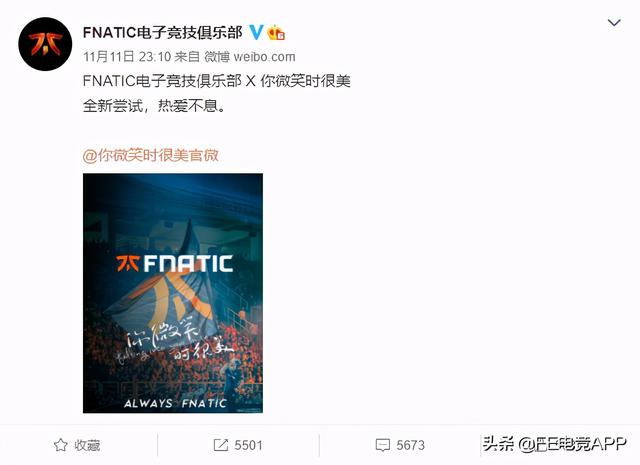Image resolution: width=640 pixels, height=465 pixels.
Task: Click the comment count 5673
Action: pyautogui.click(x=410, y=445)
